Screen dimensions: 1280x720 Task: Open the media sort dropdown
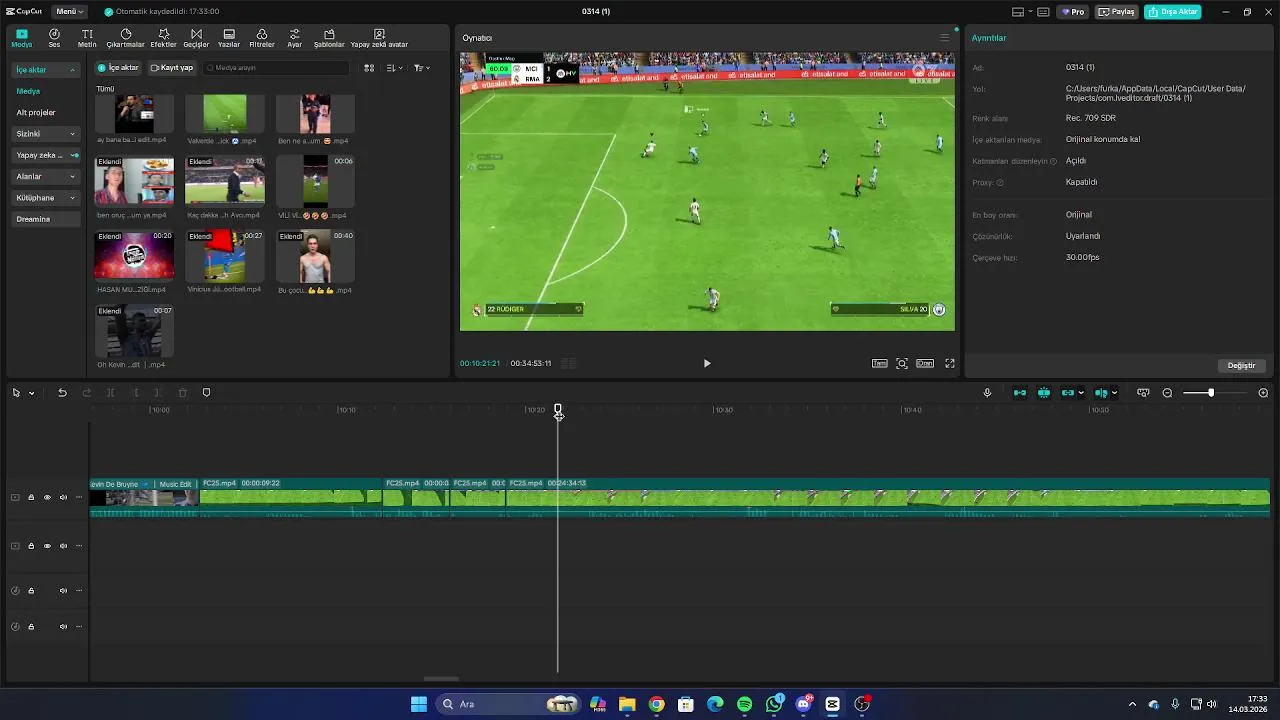(x=395, y=68)
